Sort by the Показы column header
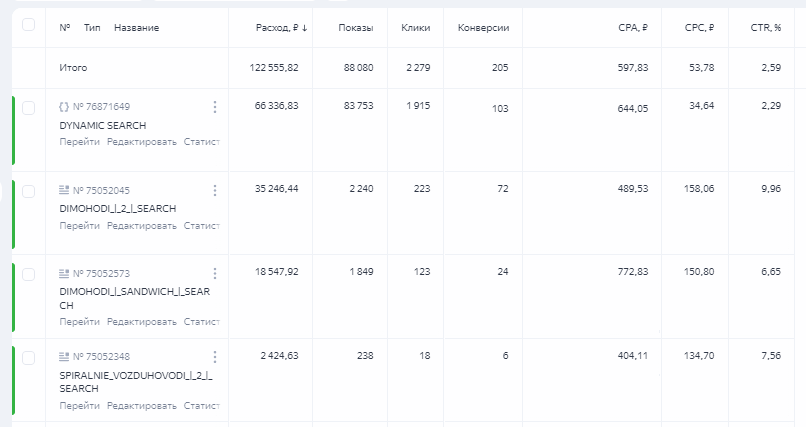Screen dimensions: 806x427 pyautogui.click(x=356, y=28)
